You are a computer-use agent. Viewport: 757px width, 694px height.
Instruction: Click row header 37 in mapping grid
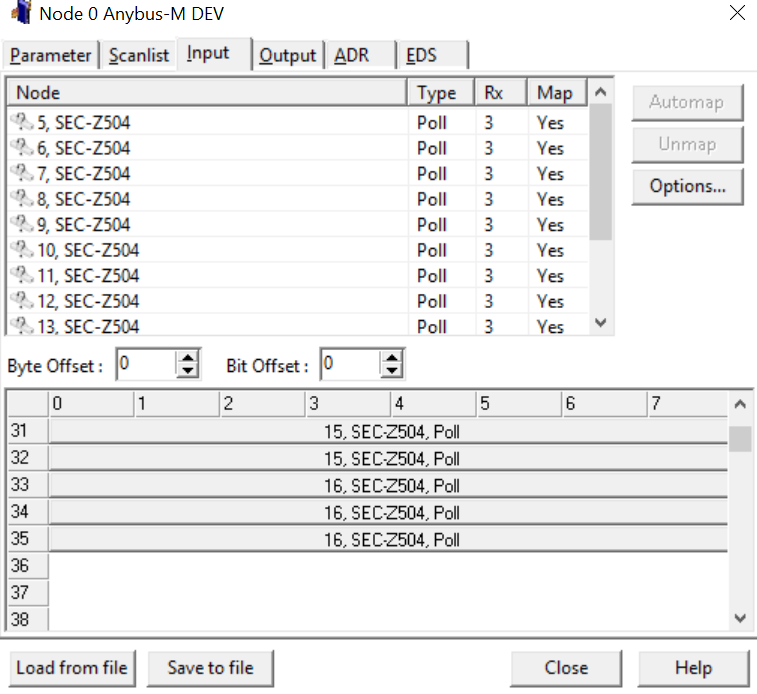28,592
